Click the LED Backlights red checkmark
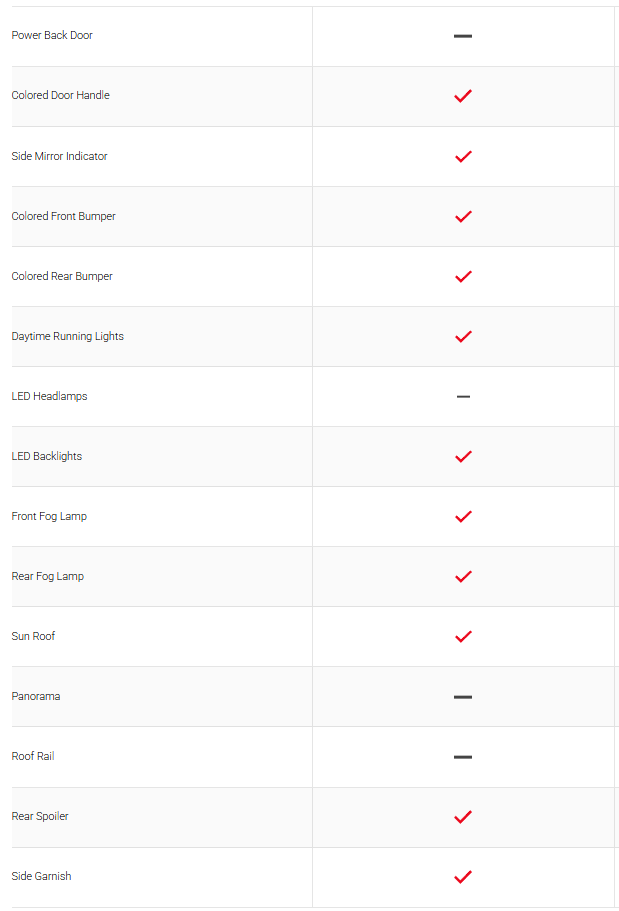Screen dimensions: 619x911 (463, 457)
